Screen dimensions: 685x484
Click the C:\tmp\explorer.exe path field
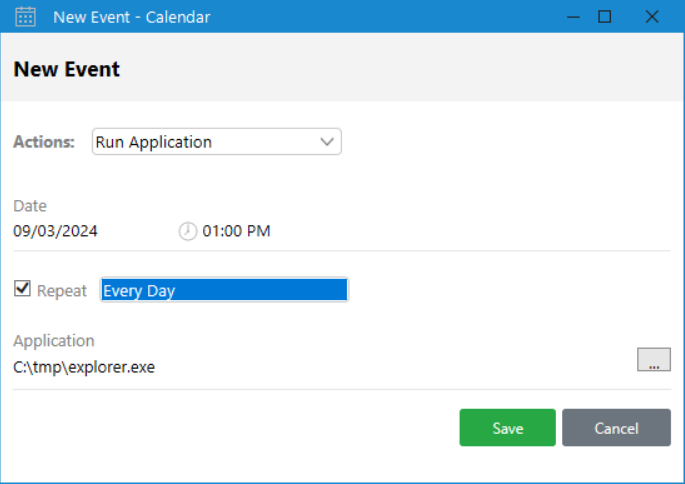point(84,367)
